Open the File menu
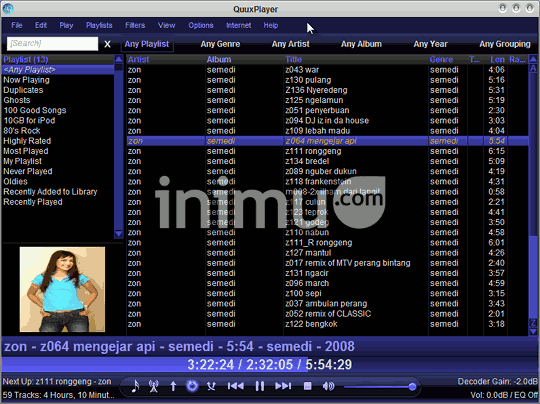The height and width of the screenshot is (404, 540). 17,25
